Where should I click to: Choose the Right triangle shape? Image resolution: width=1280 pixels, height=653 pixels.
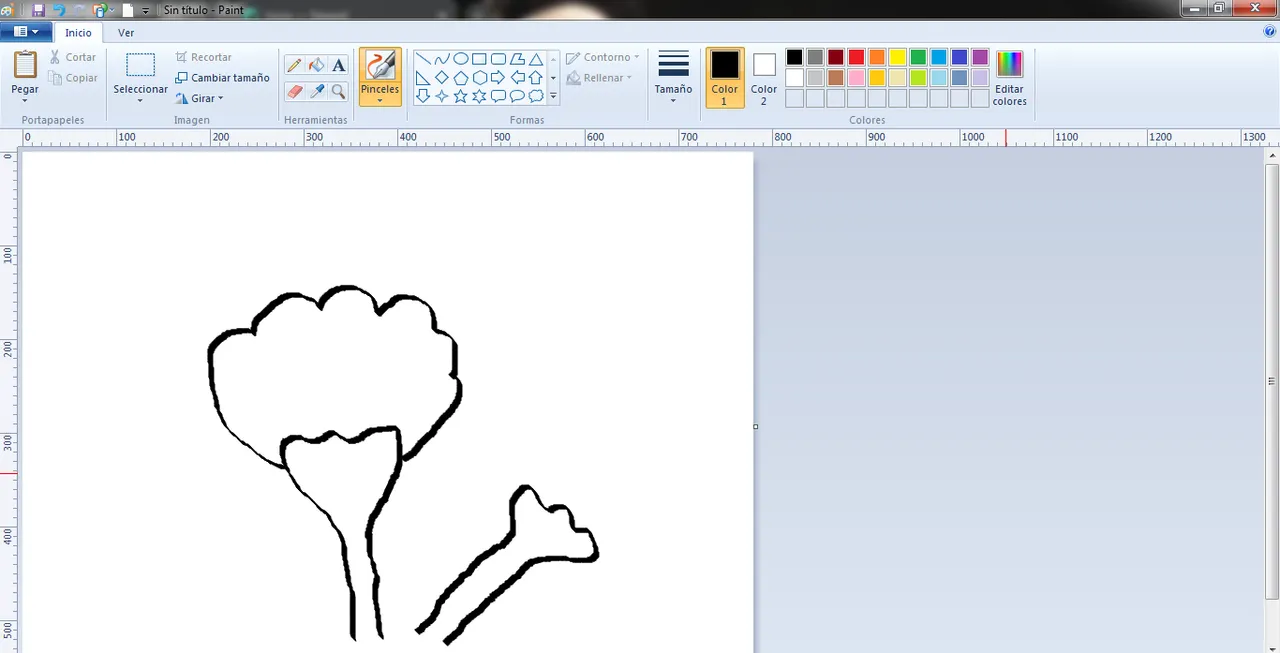point(423,78)
